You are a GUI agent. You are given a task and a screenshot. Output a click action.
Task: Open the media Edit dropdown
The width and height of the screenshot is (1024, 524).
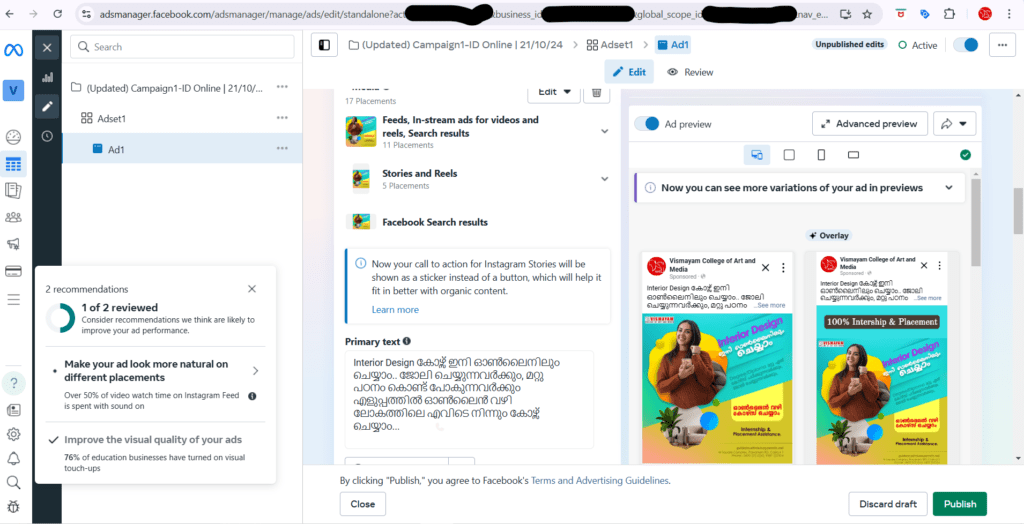554,92
